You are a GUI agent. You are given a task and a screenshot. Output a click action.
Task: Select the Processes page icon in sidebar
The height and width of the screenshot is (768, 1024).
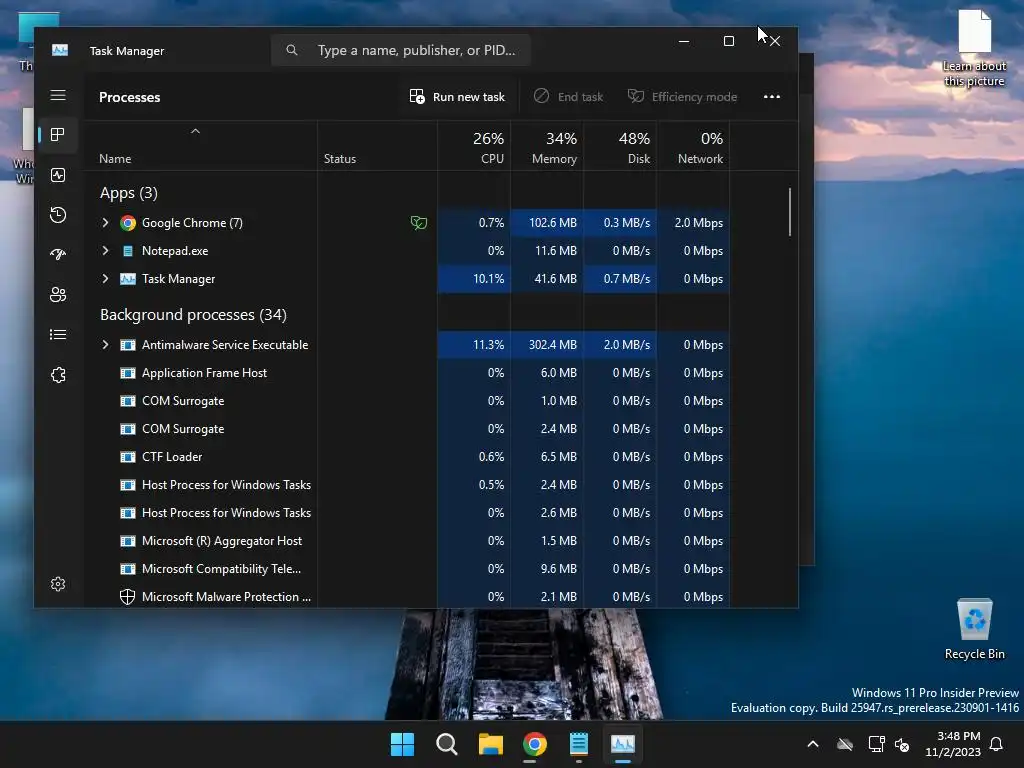[x=58, y=135]
